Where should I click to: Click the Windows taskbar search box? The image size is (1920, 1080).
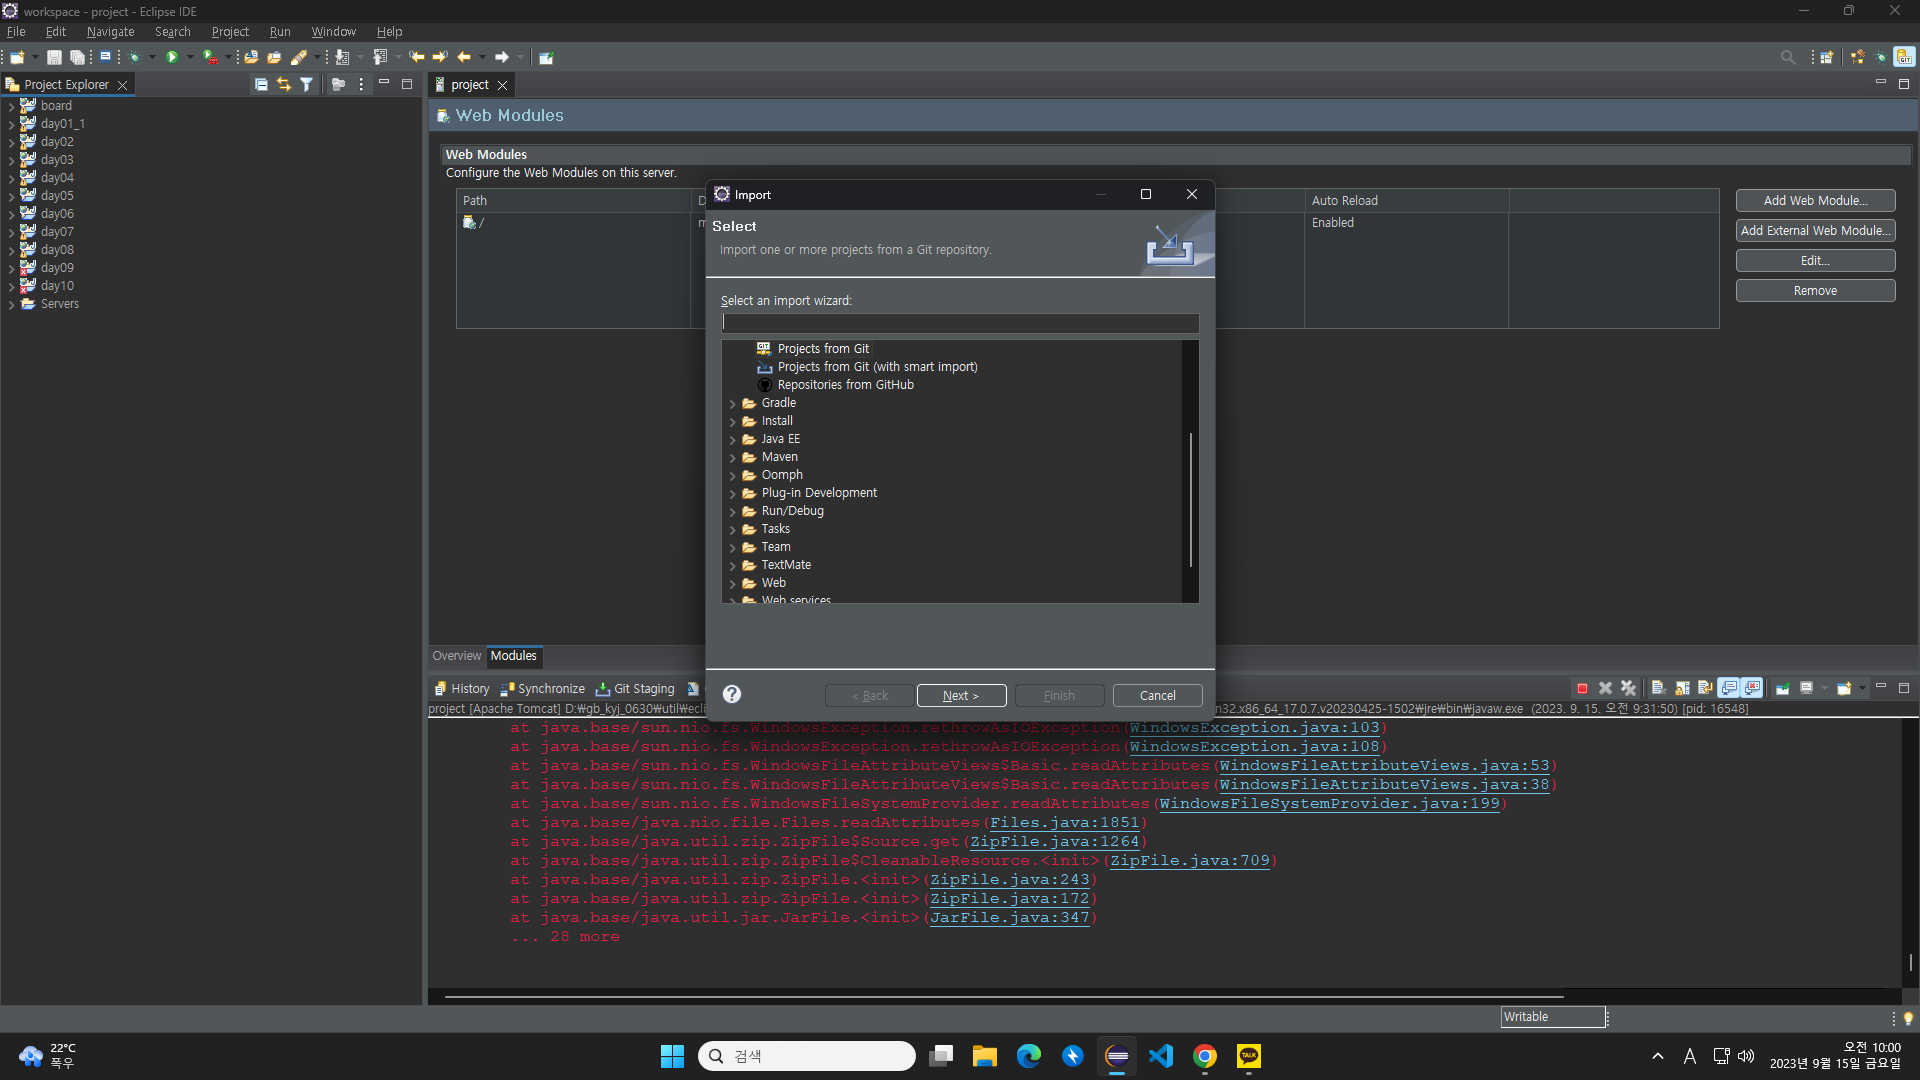point(807,1056)
